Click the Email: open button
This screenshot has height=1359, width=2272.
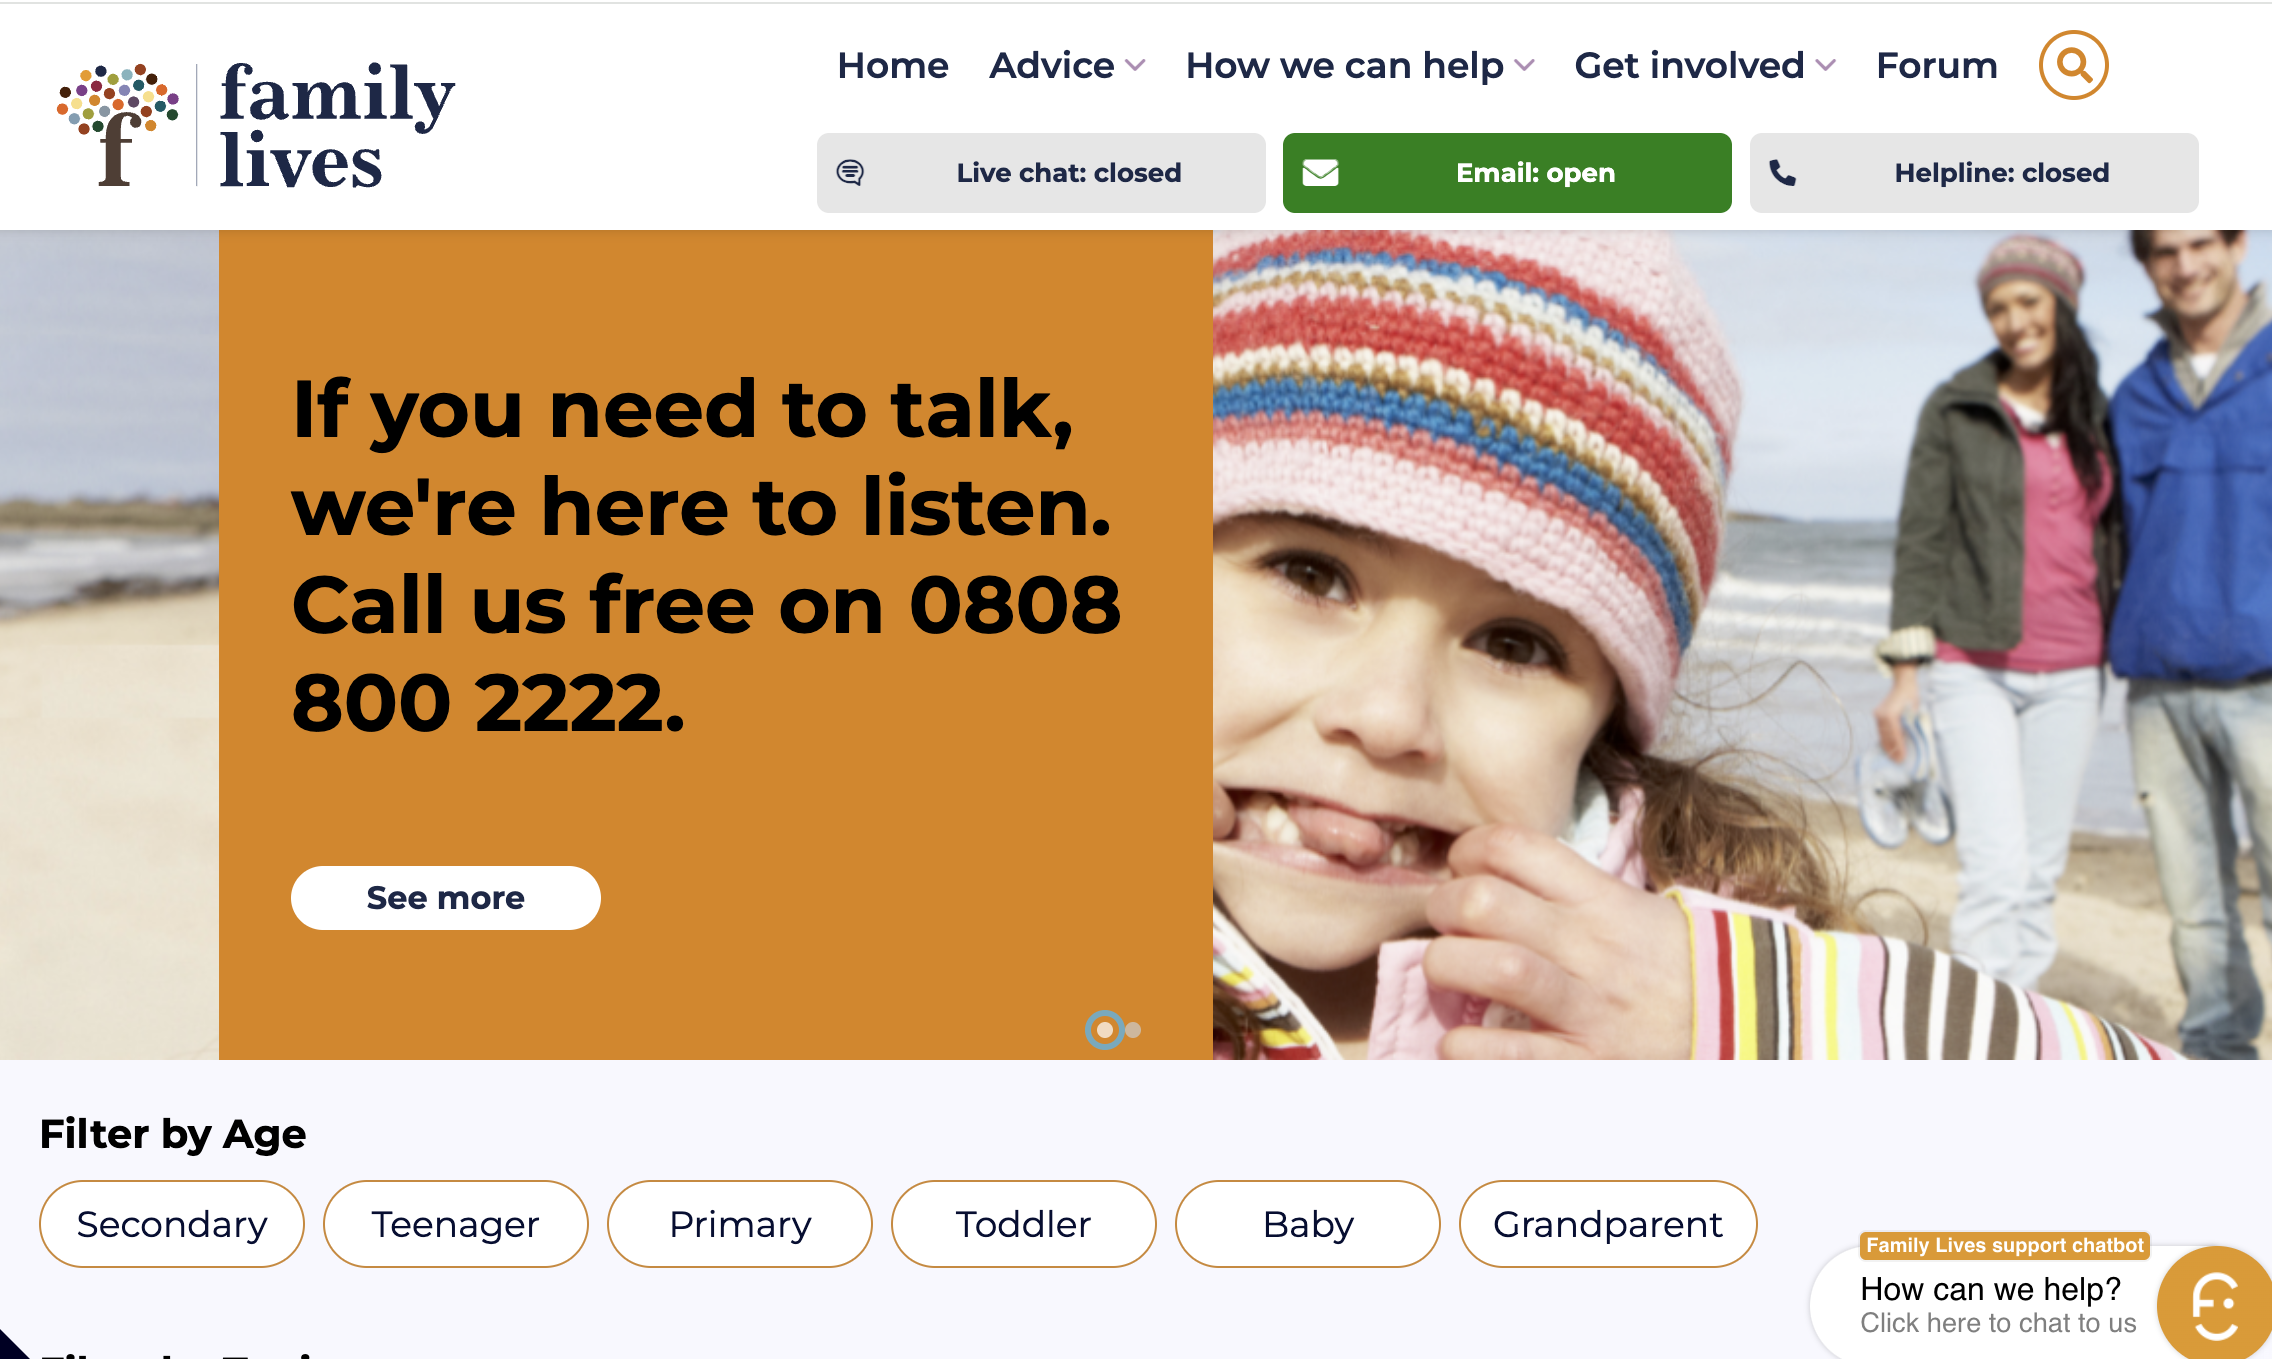click(x=1507, y=173)
